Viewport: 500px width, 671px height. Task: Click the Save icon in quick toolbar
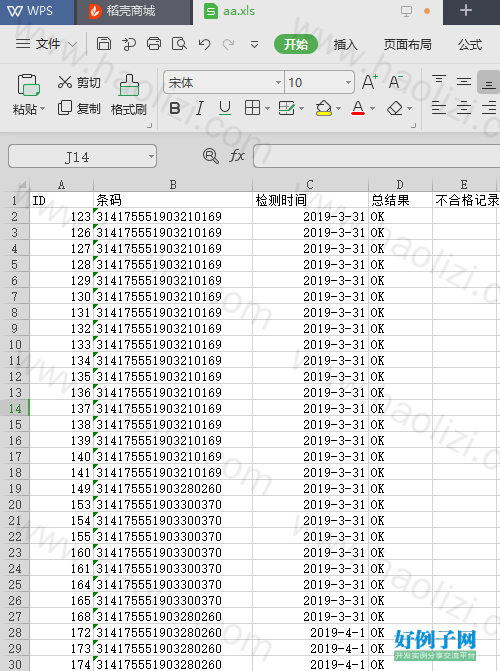click(x=104, y=44)
